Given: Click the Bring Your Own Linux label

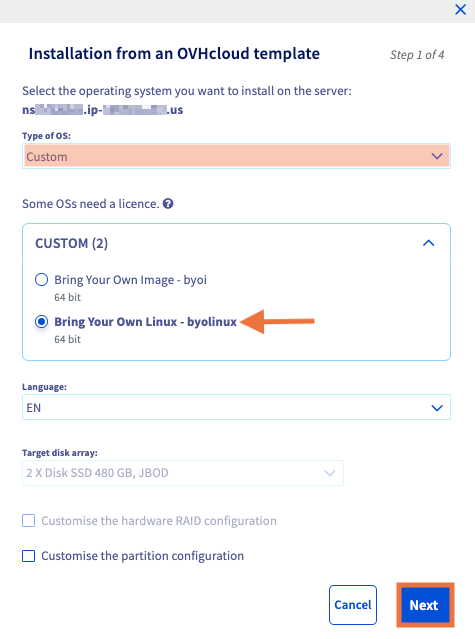Looking at the screenshot, I should pos(145,322).
